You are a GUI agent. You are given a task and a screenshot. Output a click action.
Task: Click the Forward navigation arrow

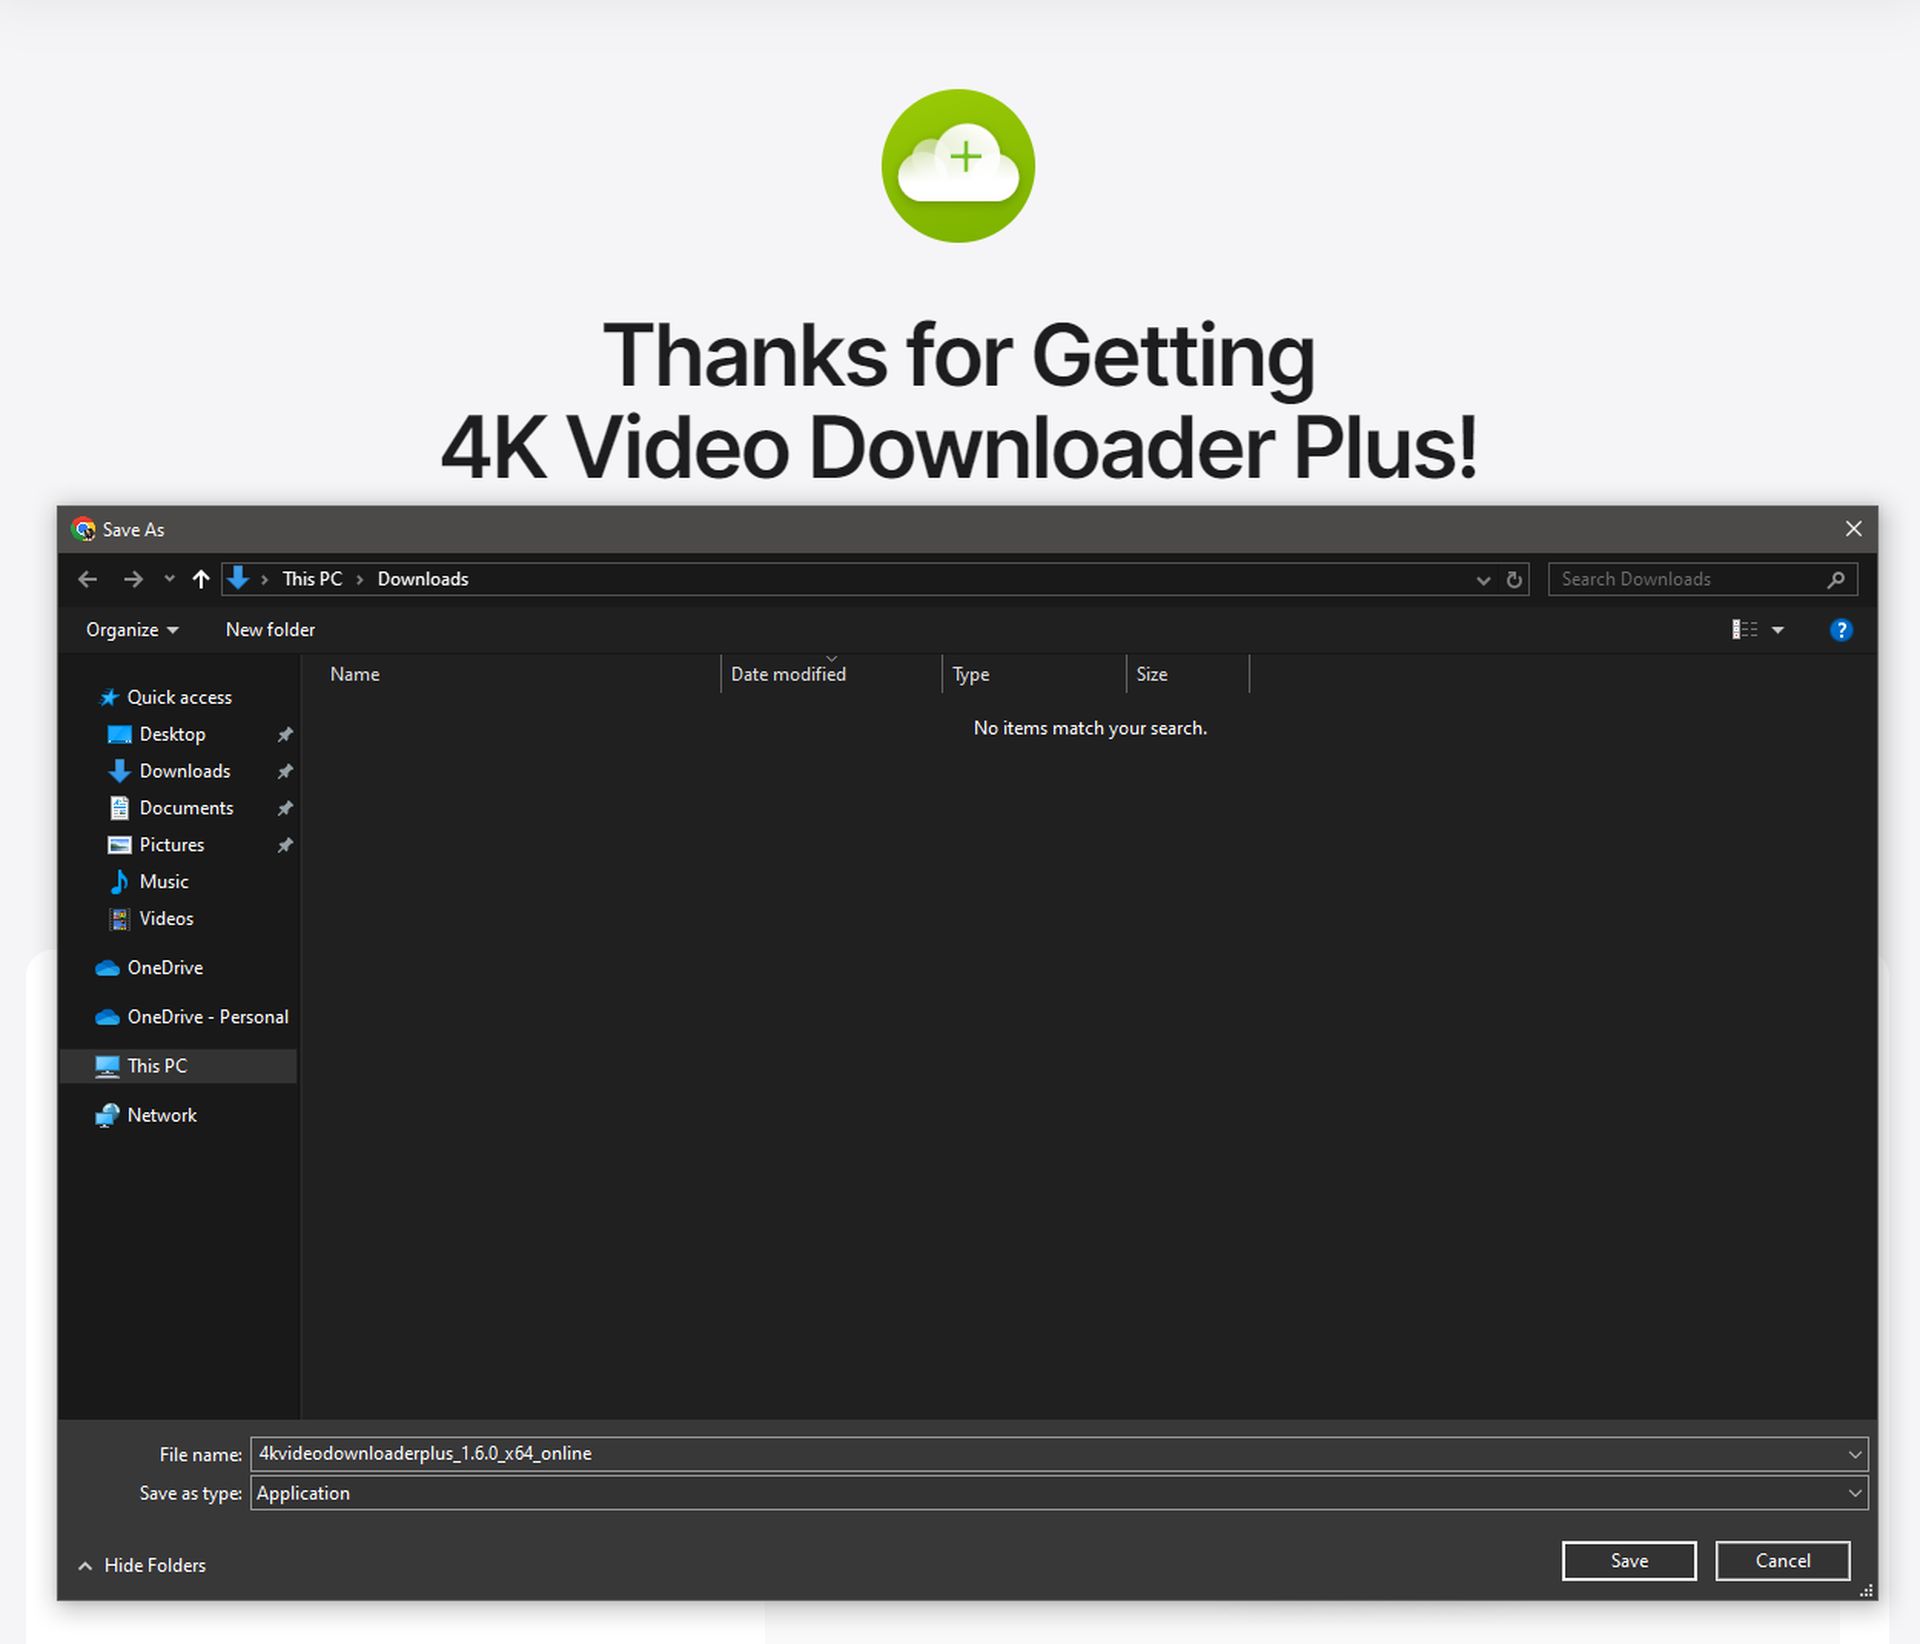[x=133, y=579]
